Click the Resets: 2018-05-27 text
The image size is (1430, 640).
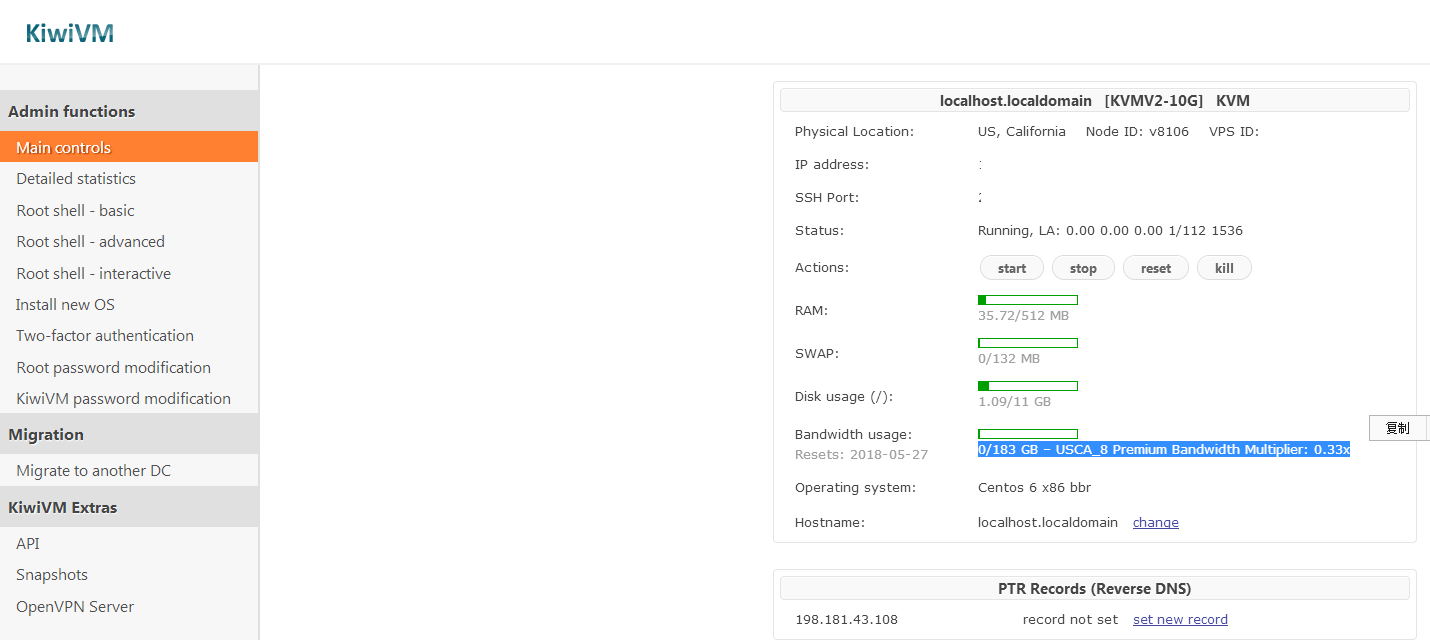pos(861,454)
